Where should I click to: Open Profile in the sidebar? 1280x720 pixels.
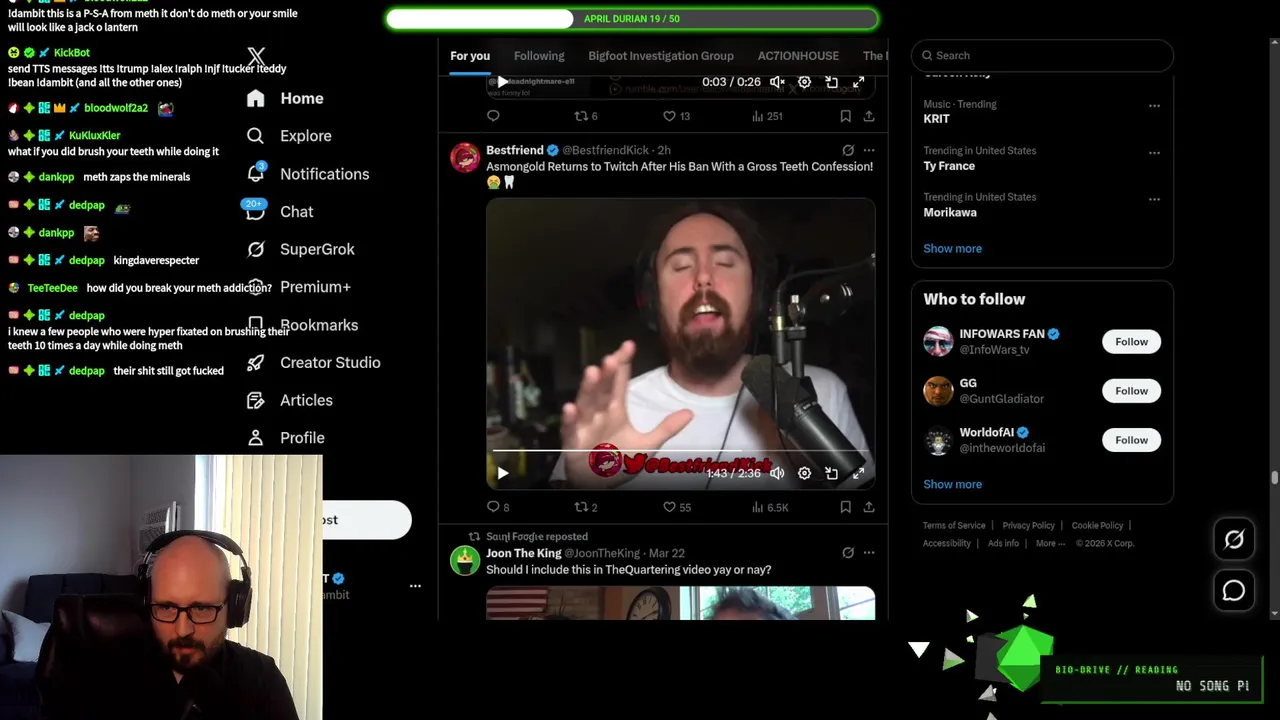click(286, 438)
